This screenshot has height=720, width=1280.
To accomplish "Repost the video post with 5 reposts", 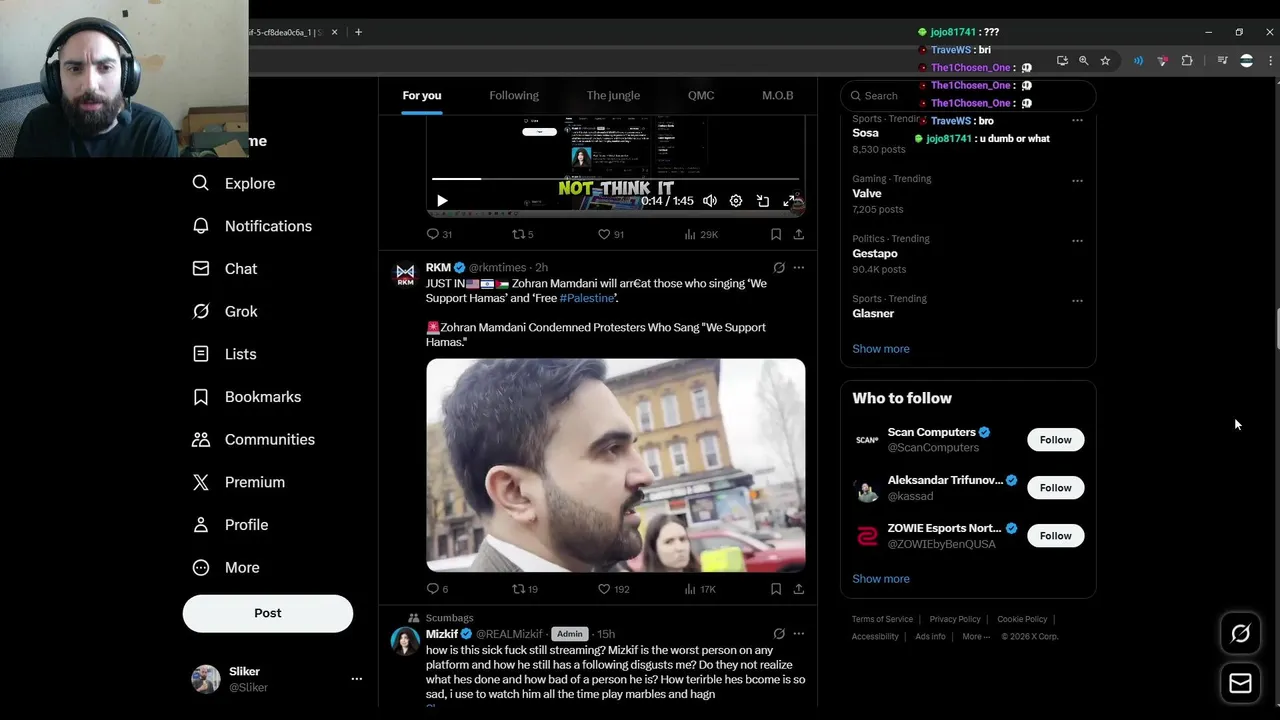I will click(523, 235).
